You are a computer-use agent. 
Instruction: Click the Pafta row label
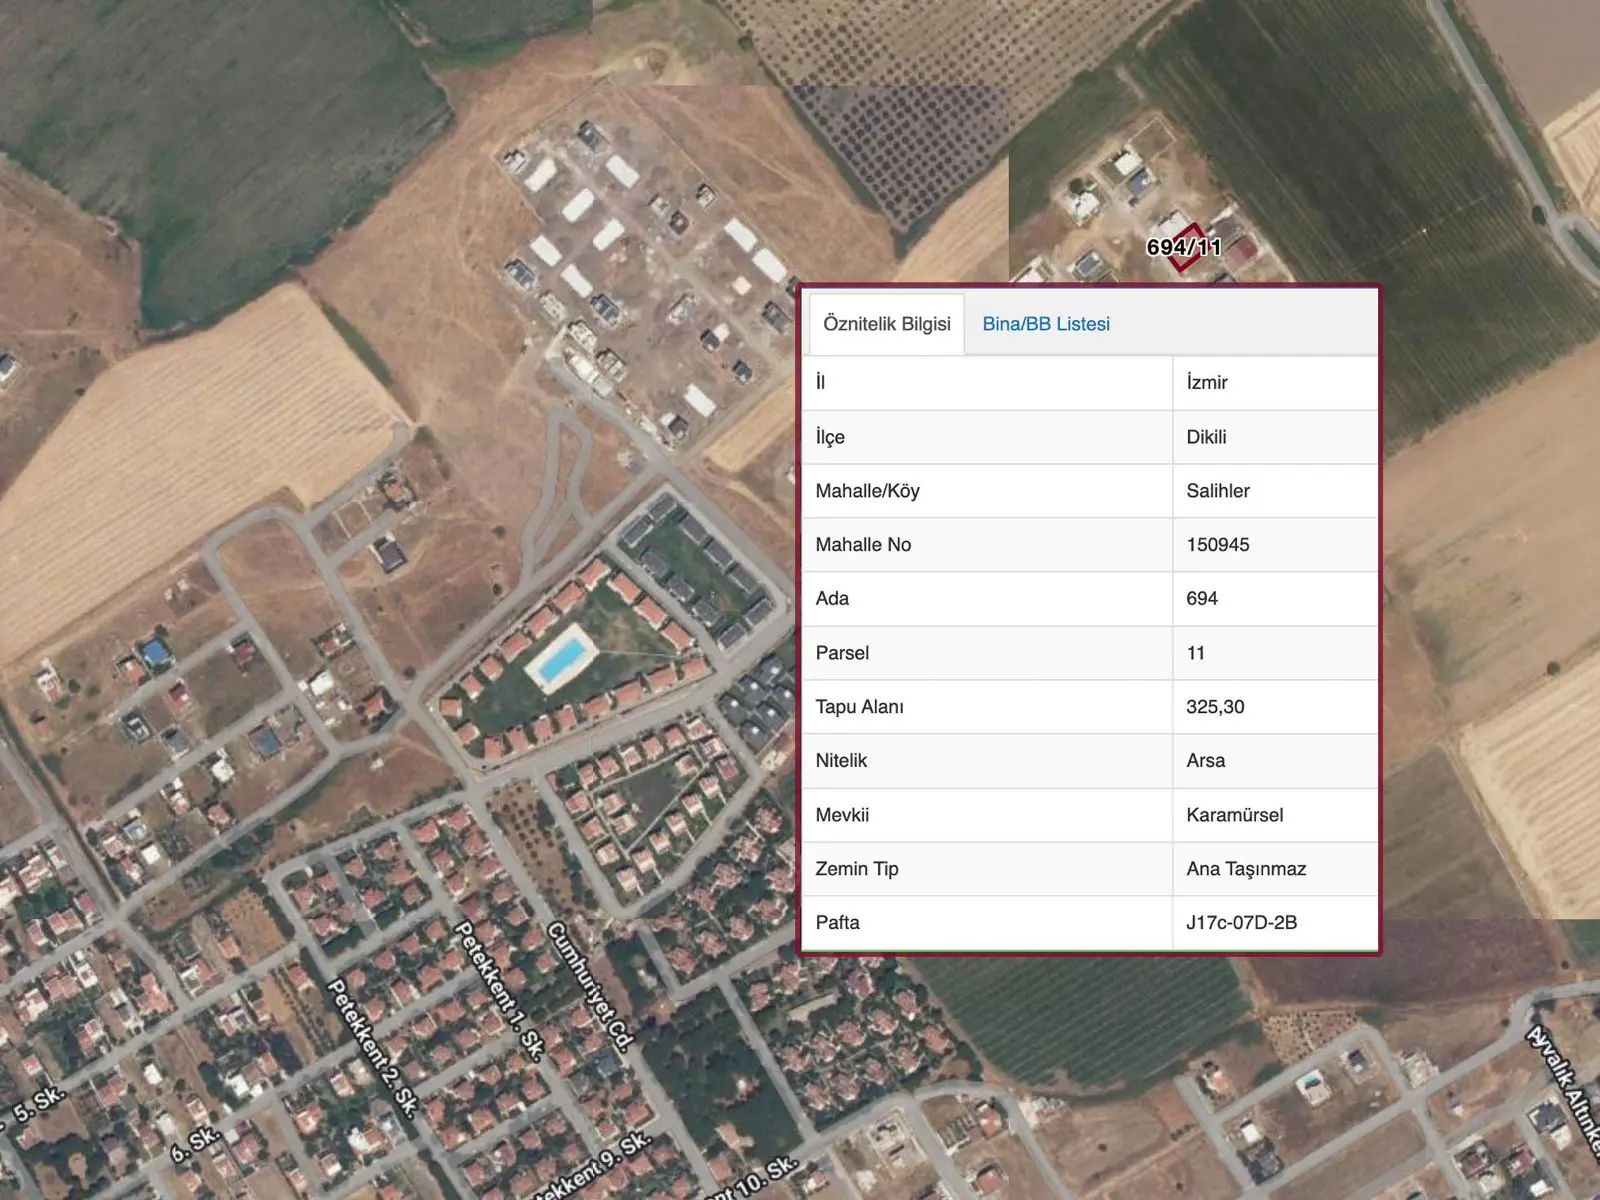click(837, 923)
